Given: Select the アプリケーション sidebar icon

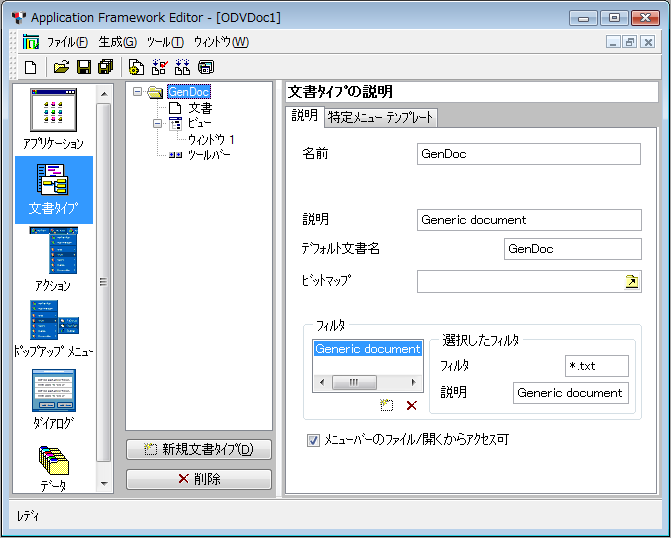Looking at the screenshot, I should point(53,119).
